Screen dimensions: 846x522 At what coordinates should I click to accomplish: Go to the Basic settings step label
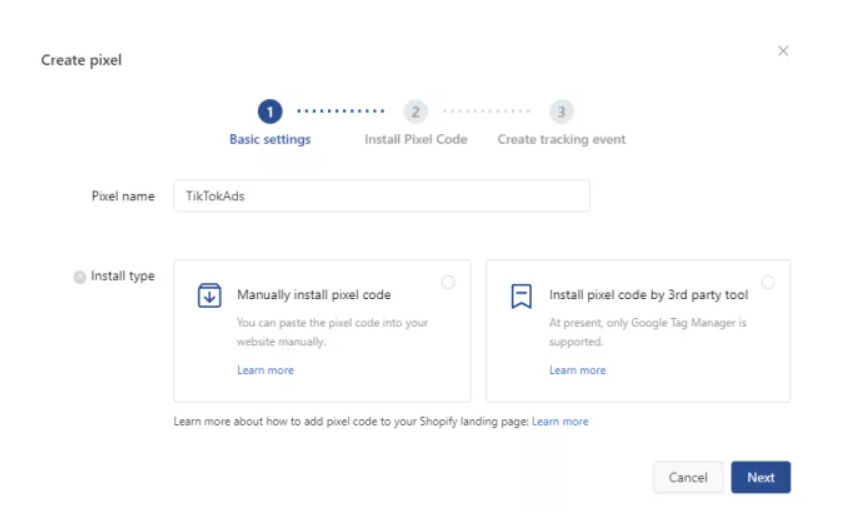pos(270,139)
